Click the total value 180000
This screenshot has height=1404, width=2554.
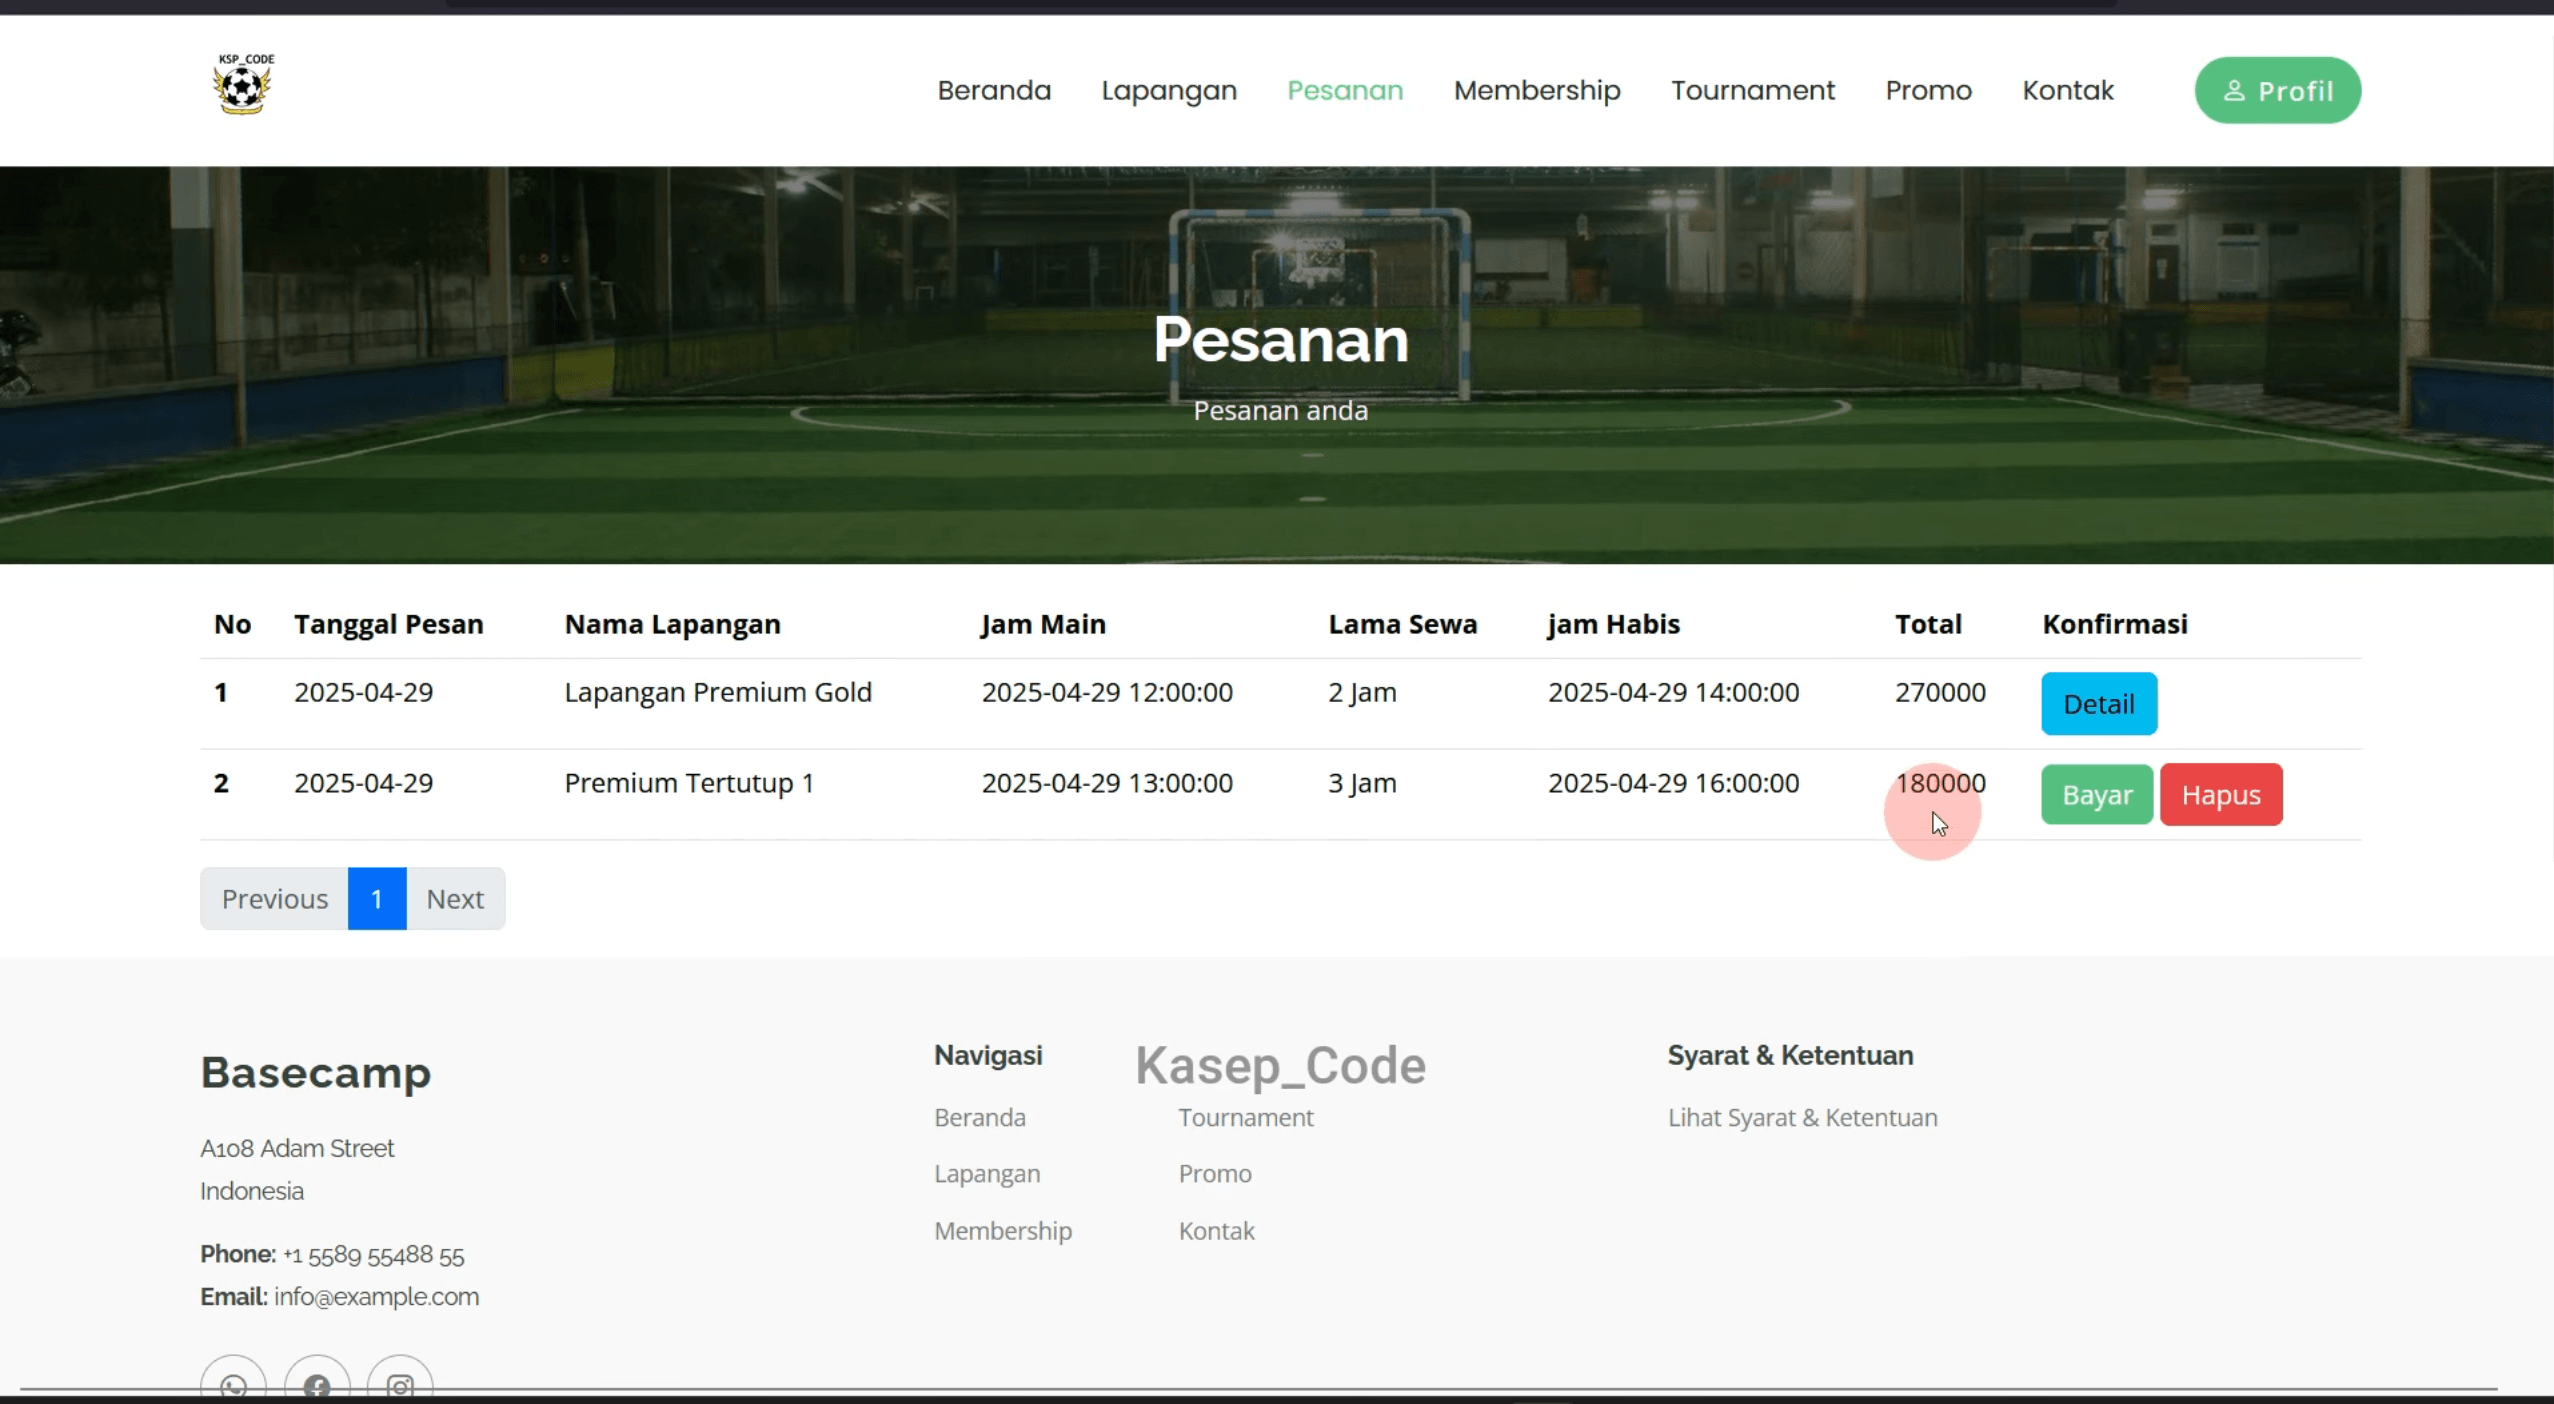[x=1940, y=783]
